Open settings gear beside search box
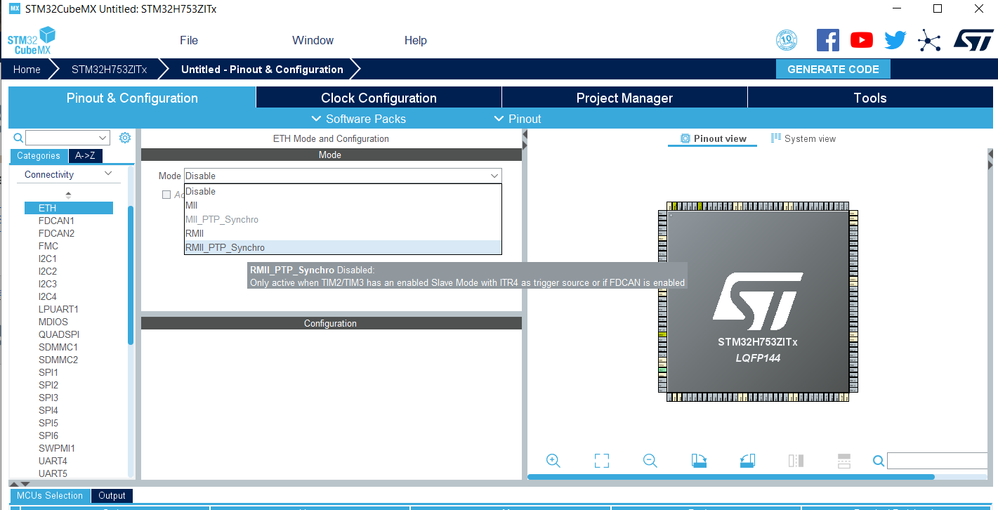The image size is (998, 510). click(125, 138)
